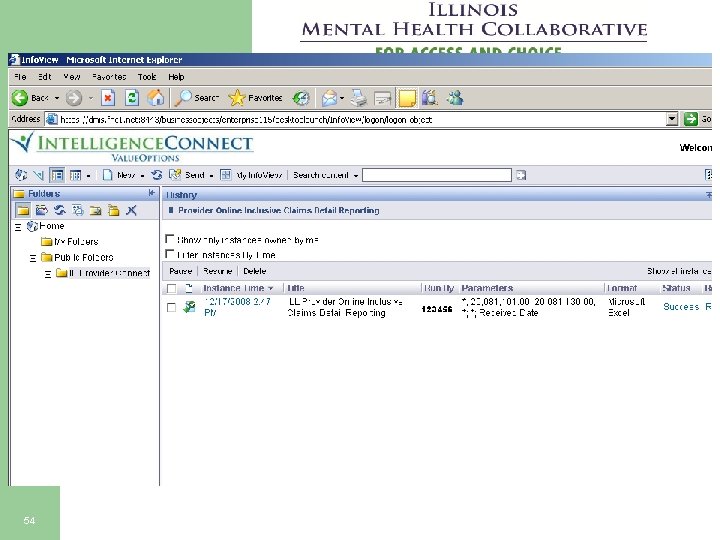Viewport: 720px width, 540px height.
Task: Open the 12/17/2008 instance time link
Action: (x=237, y=307)
